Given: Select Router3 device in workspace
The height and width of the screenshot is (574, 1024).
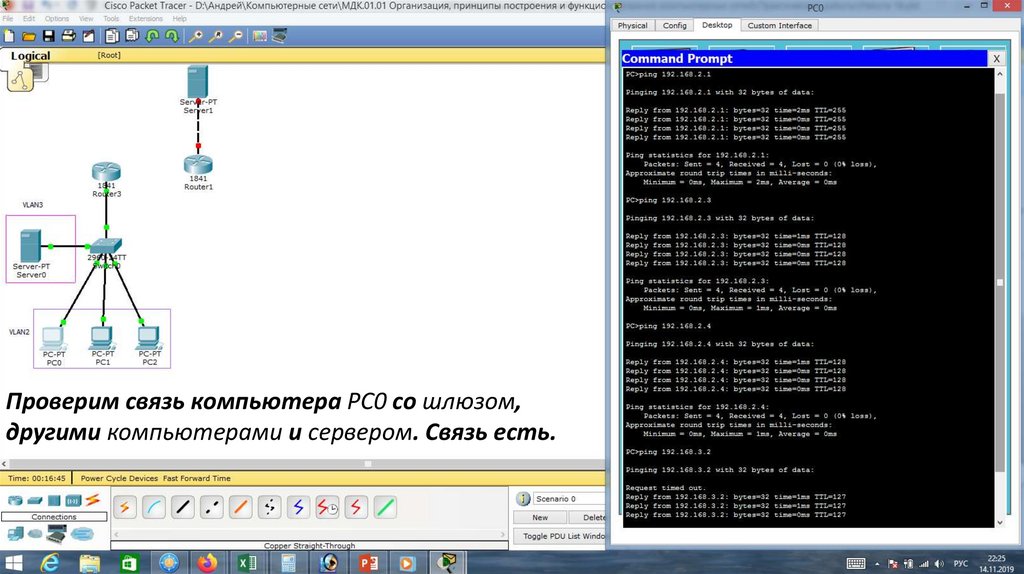Looking at the screenshot, I should click(106, 174).
